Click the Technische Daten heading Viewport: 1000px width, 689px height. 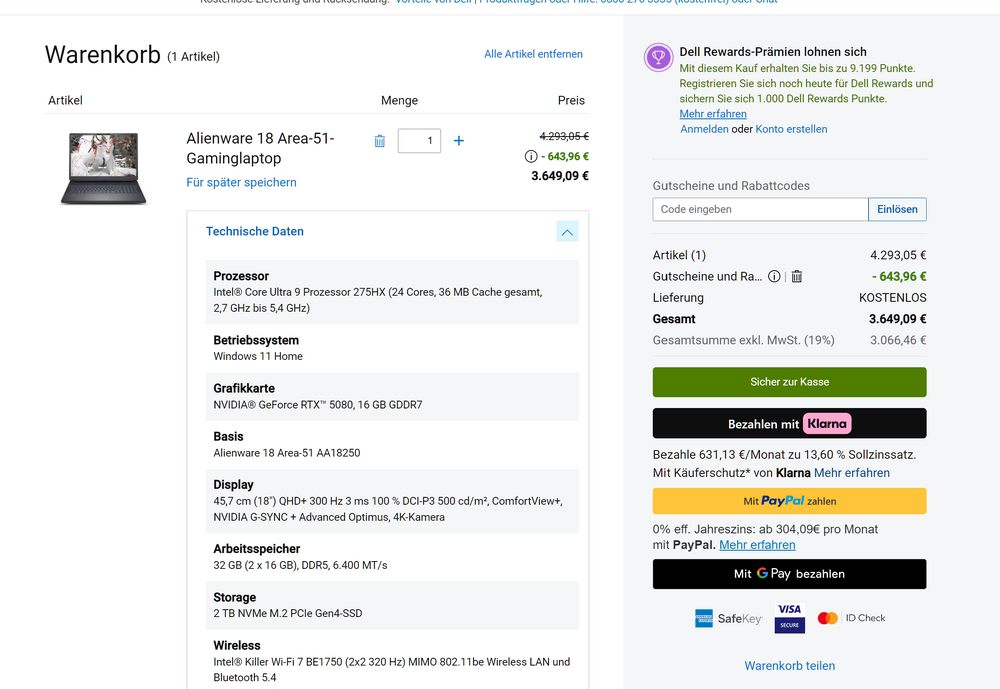coord(254,232)
